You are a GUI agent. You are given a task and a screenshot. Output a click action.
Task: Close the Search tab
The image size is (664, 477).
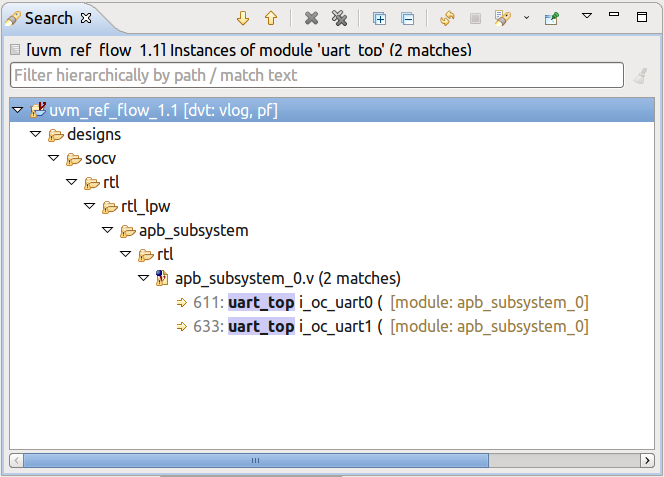(x=86, y=18)
